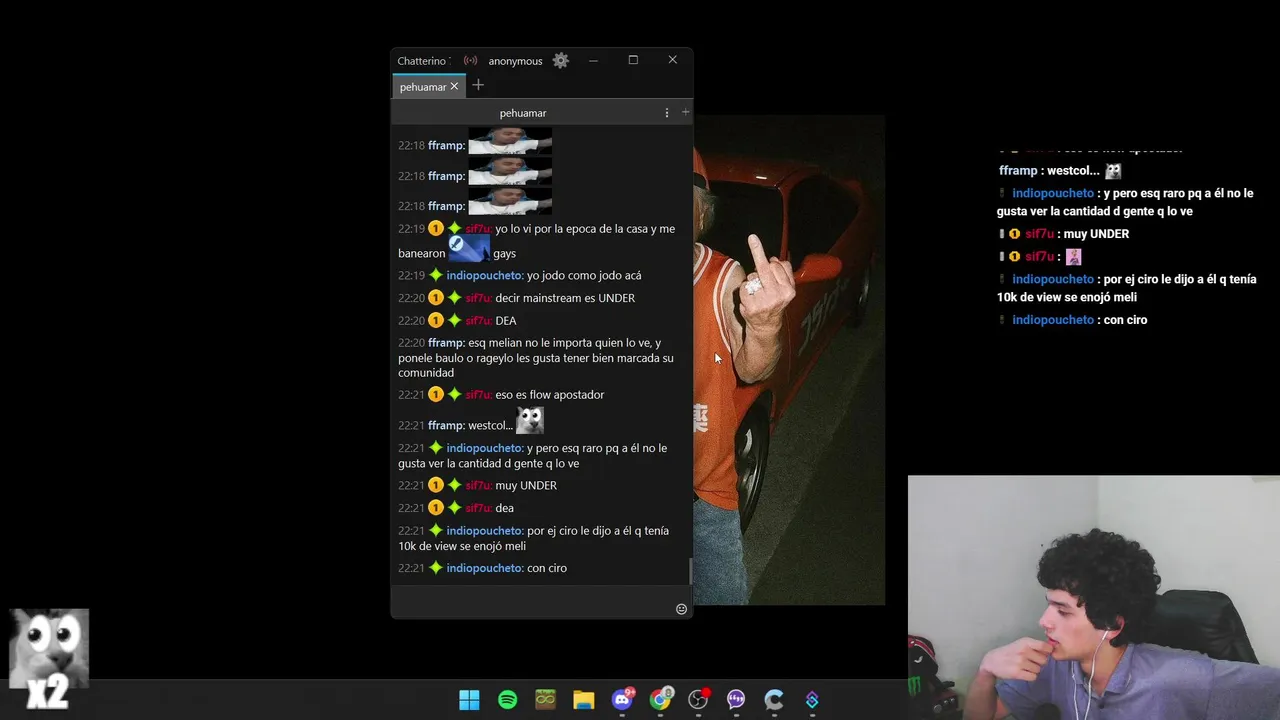Click 'con ciro' in stream chat overlay

pos(1124,320)
